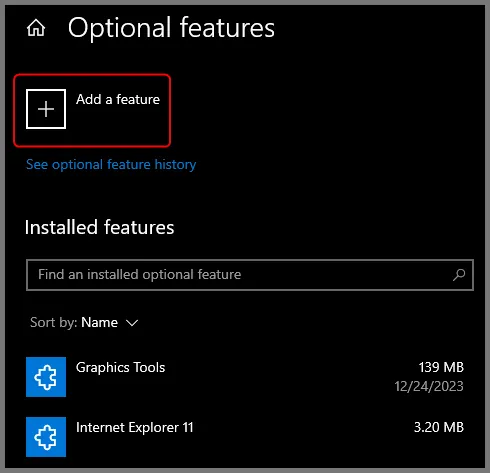Select the Internet Explorer 11 feature name
This screenshot has width=490, height=473.
click(x=135, y=427)
